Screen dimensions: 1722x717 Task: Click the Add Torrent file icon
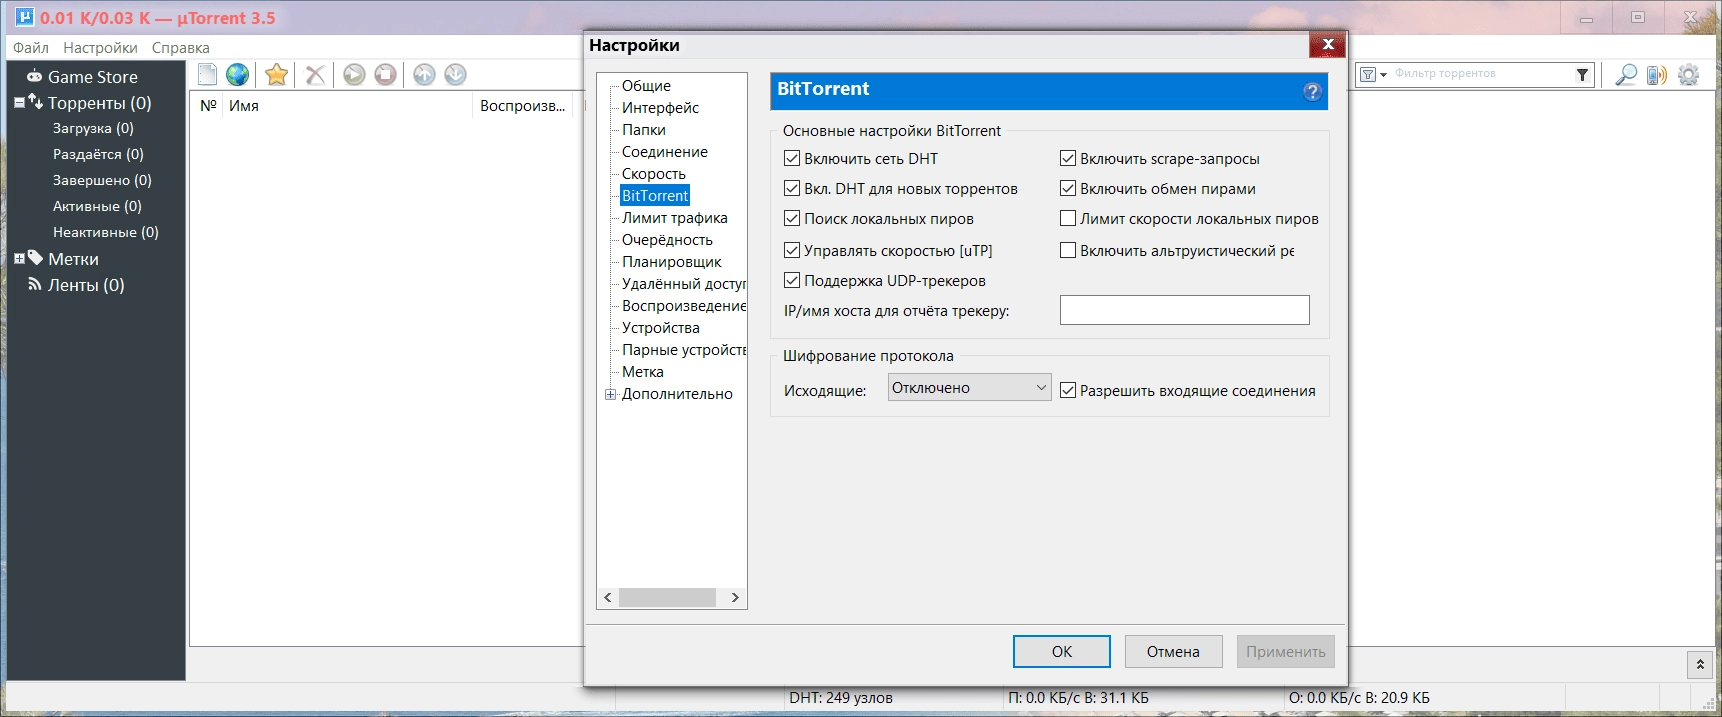coord(208,74)
